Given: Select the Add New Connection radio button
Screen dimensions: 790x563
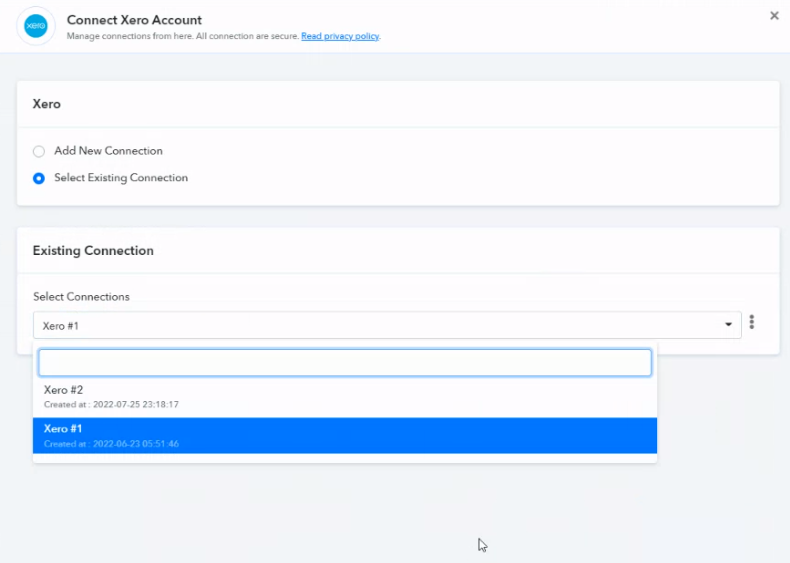Looking at the screenshot, I should (39, 151).
